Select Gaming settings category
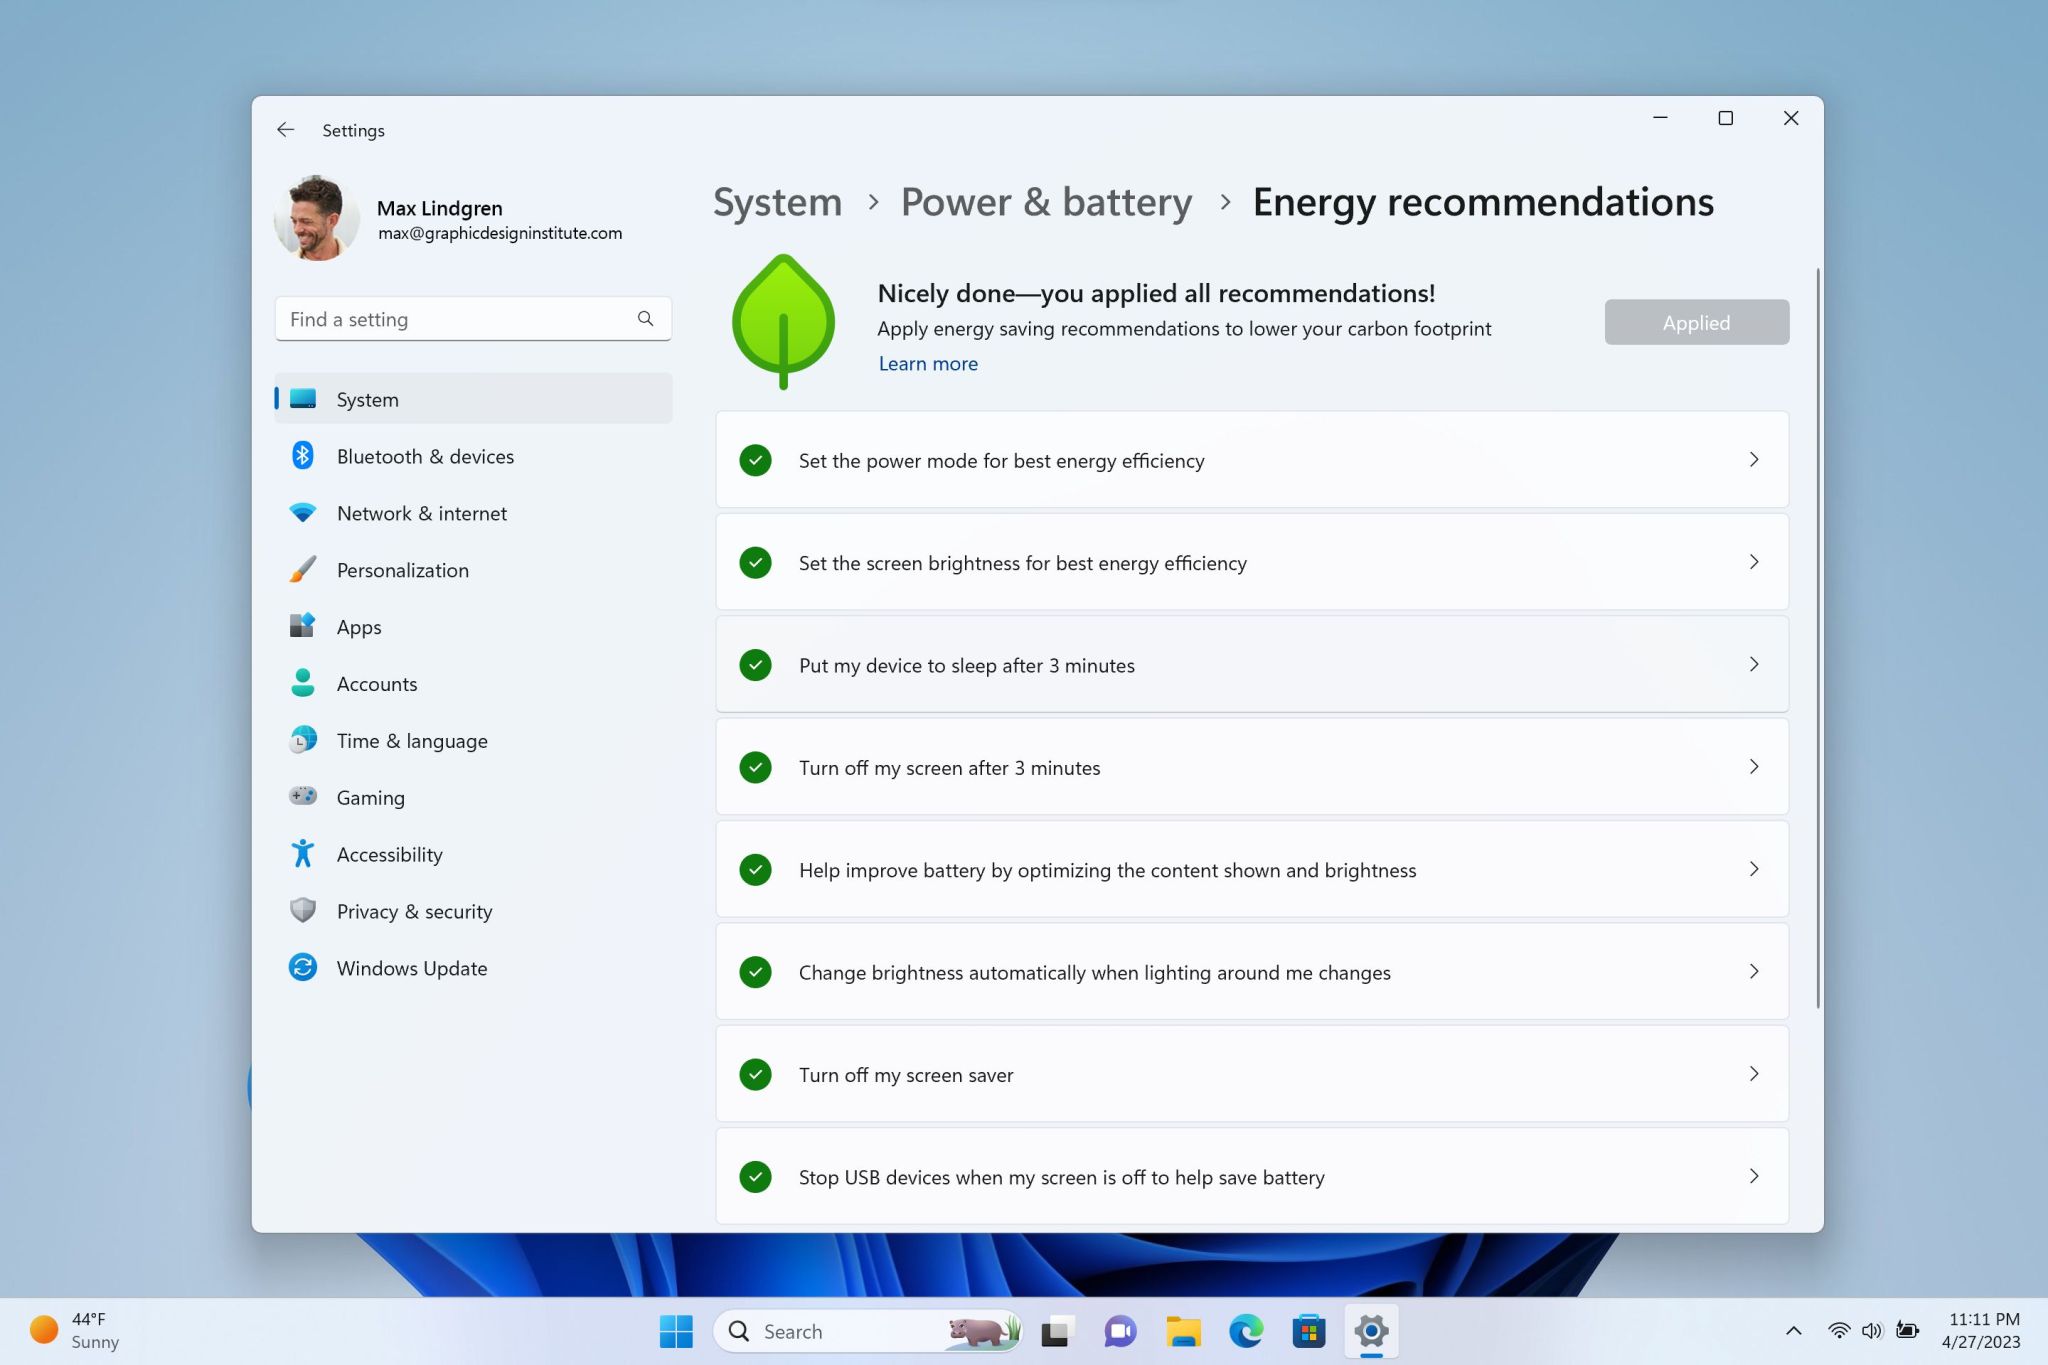This screenshot has width=2048, height=1365. [370, 797]
